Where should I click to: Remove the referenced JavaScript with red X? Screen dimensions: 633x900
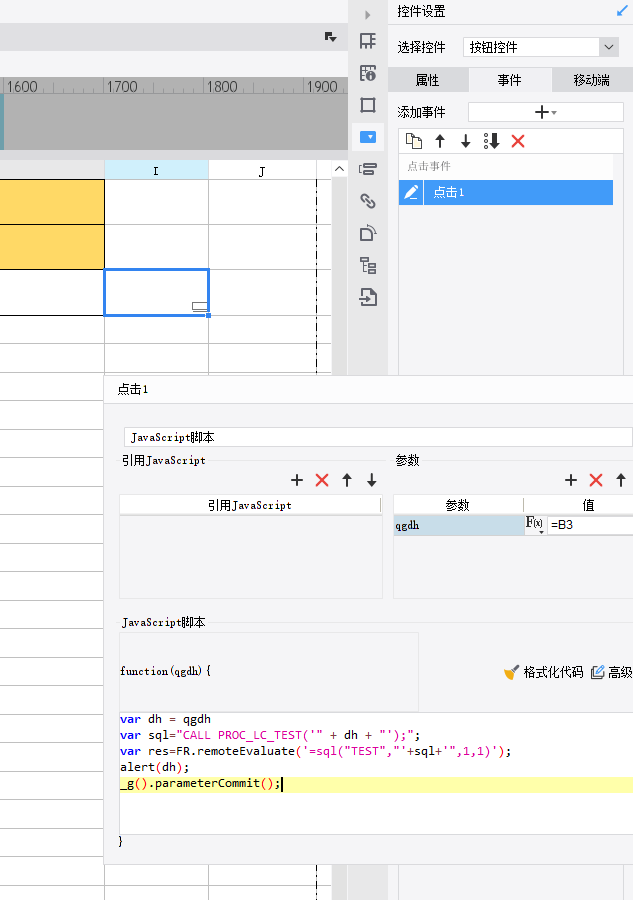coord(322,480)
